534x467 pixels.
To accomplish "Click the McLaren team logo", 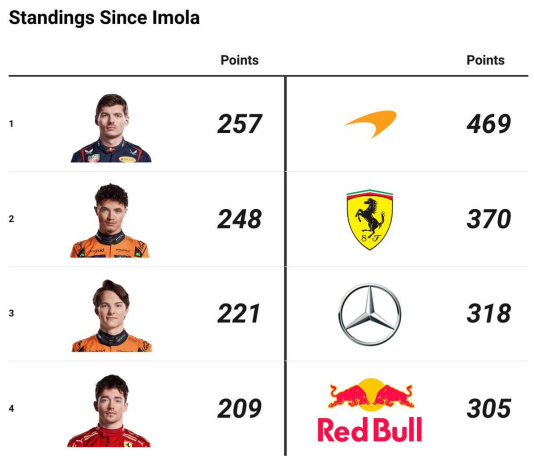I will (x=371, y=124).
